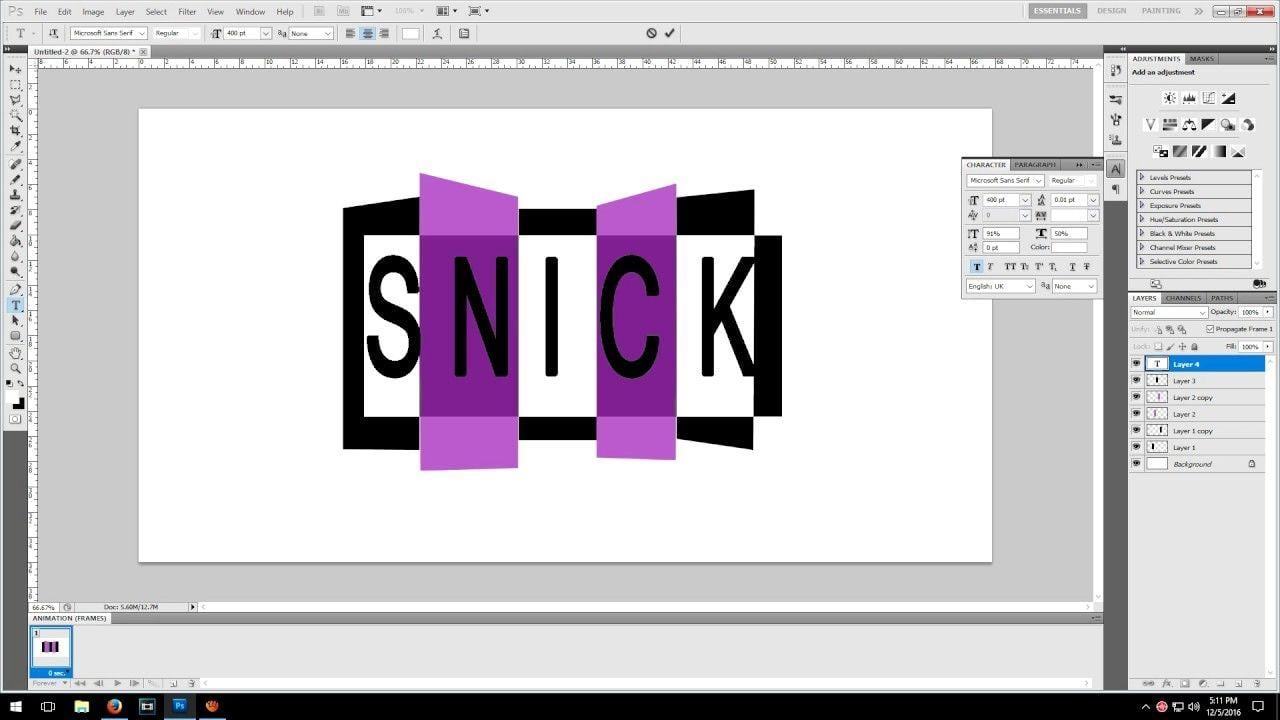The width and height of the screenshot is (1280, 720).
Task: Switch to the Channels tab
Action: [1183, 298]
